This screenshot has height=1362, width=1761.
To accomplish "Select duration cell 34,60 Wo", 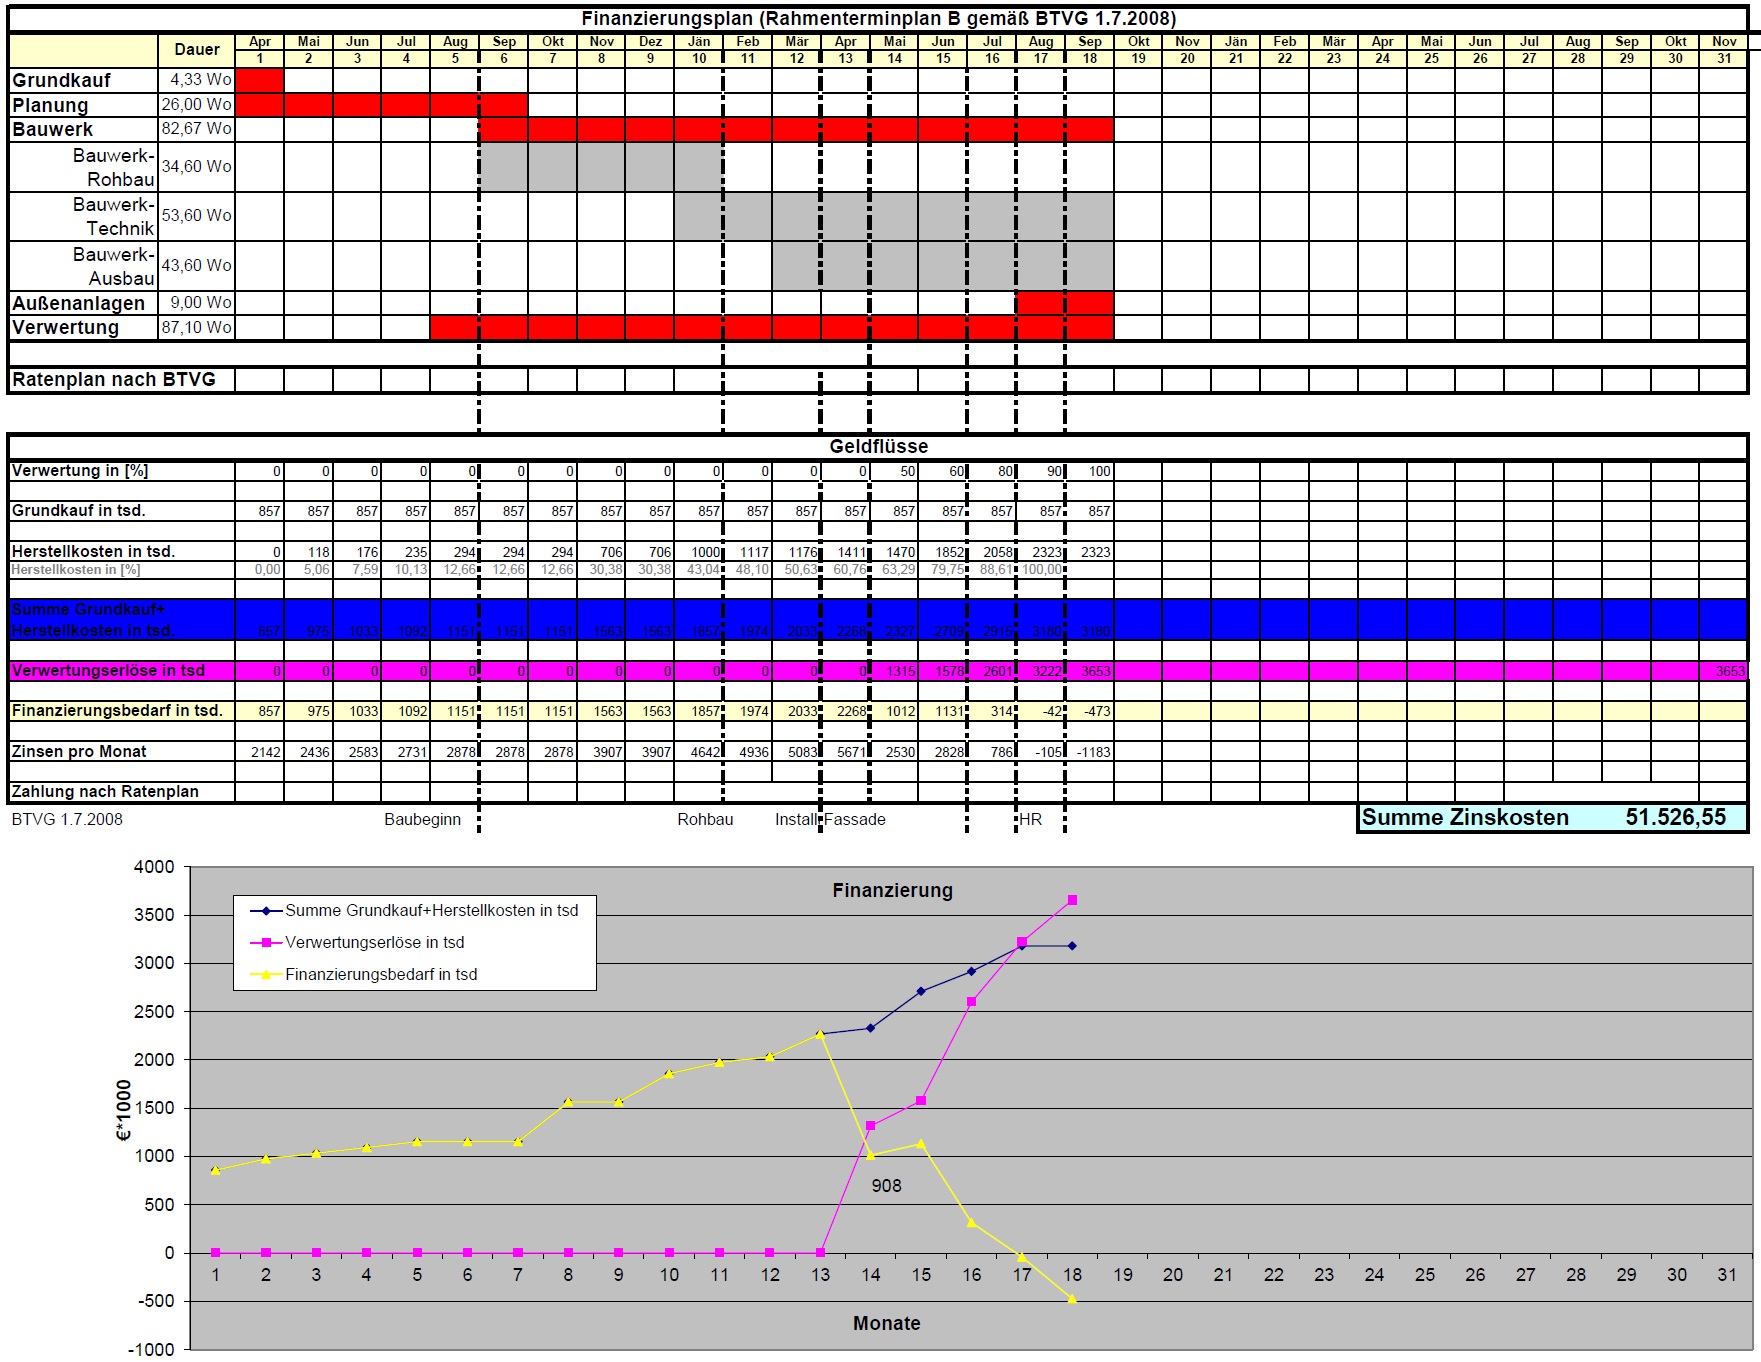I will point(197,167).
